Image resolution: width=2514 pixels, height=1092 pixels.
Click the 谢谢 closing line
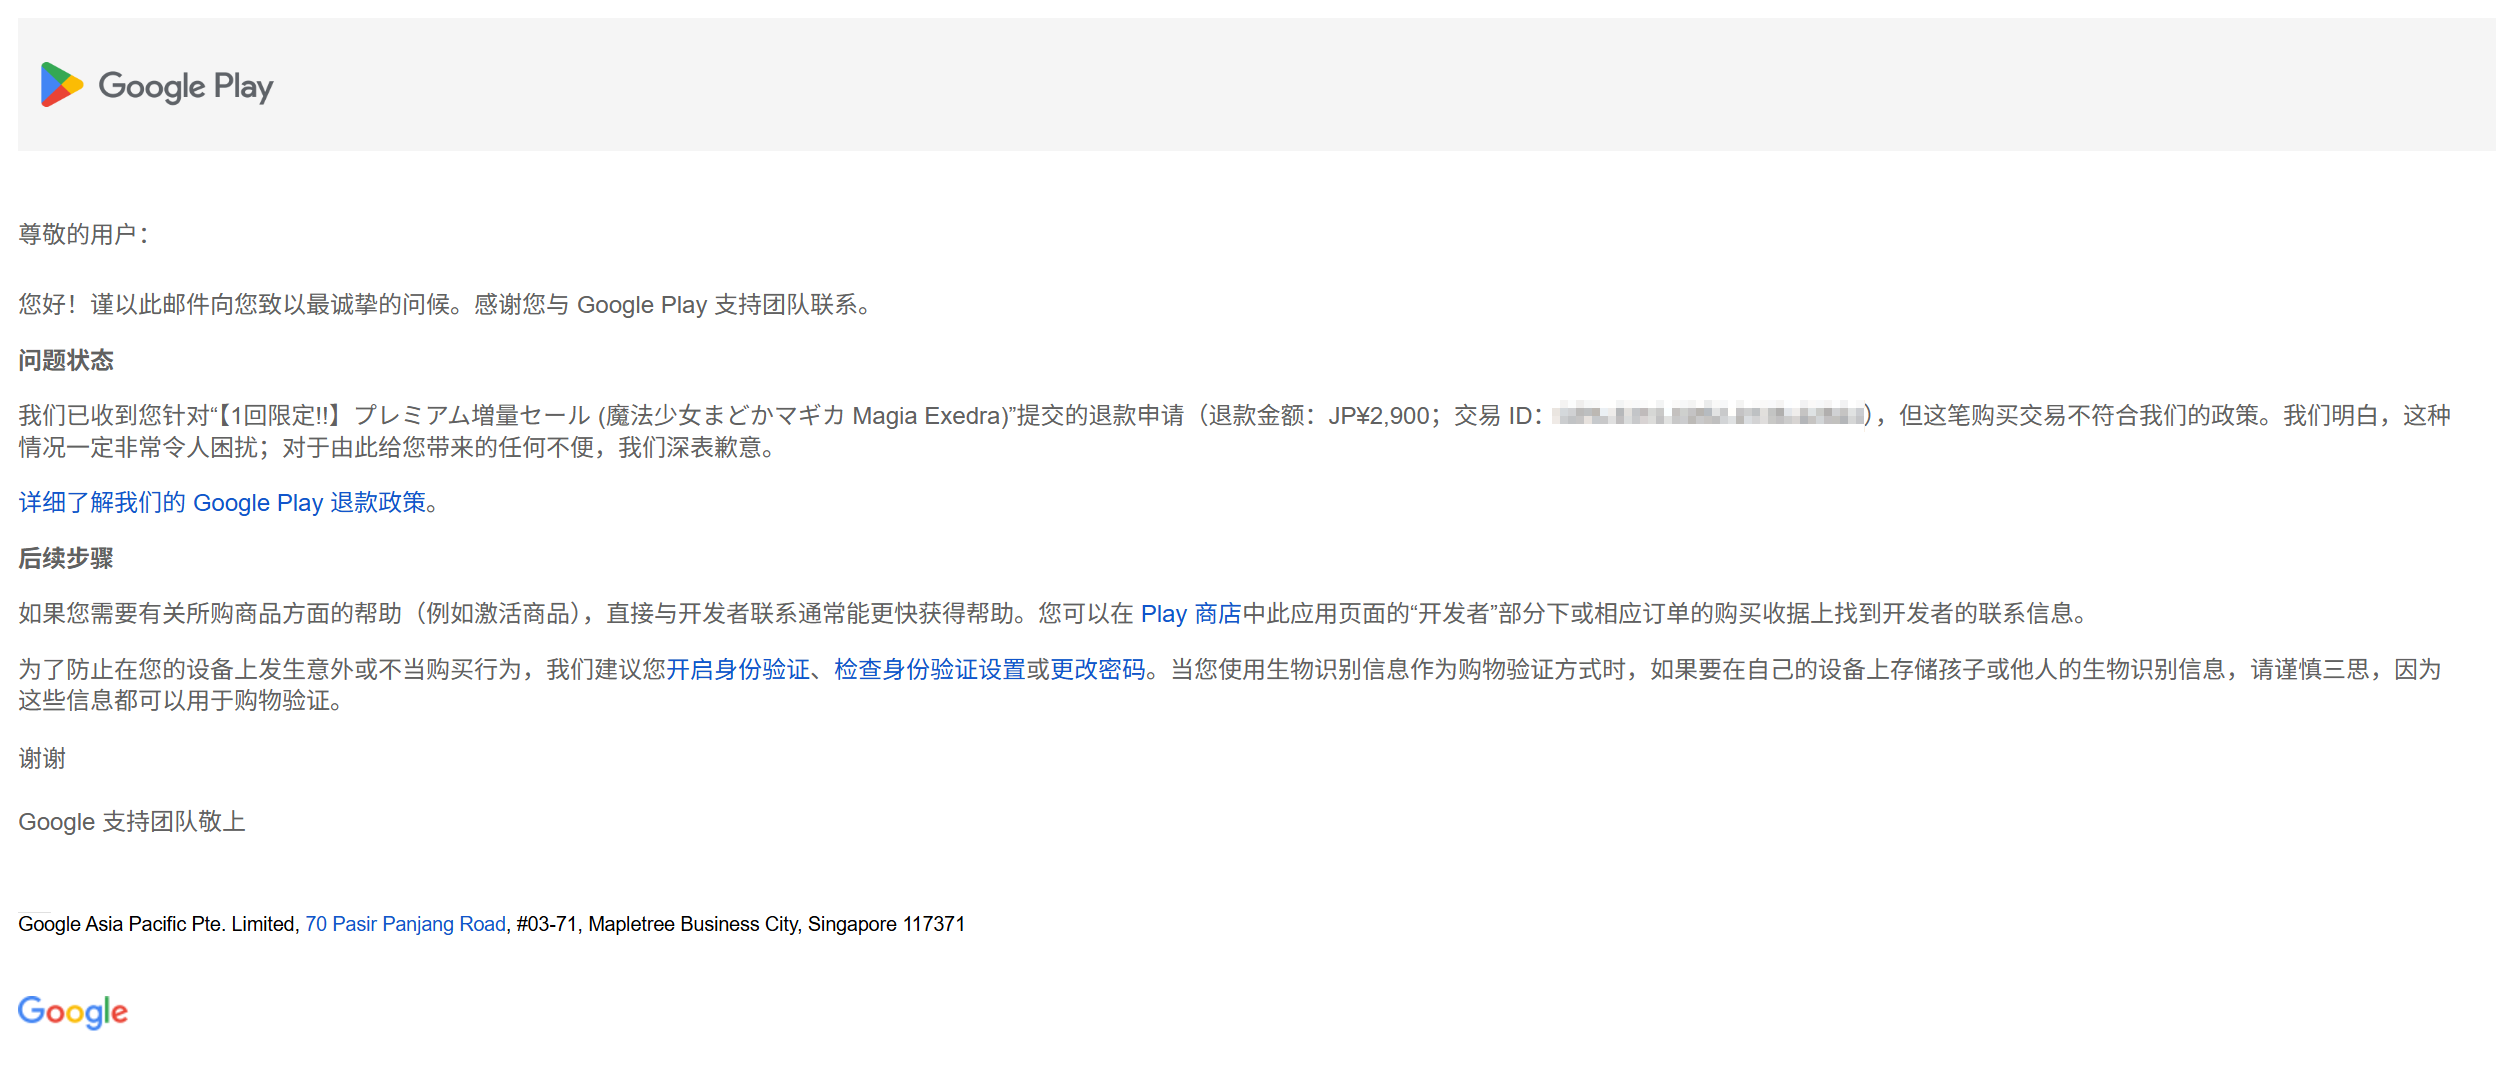tap(42, 758)
